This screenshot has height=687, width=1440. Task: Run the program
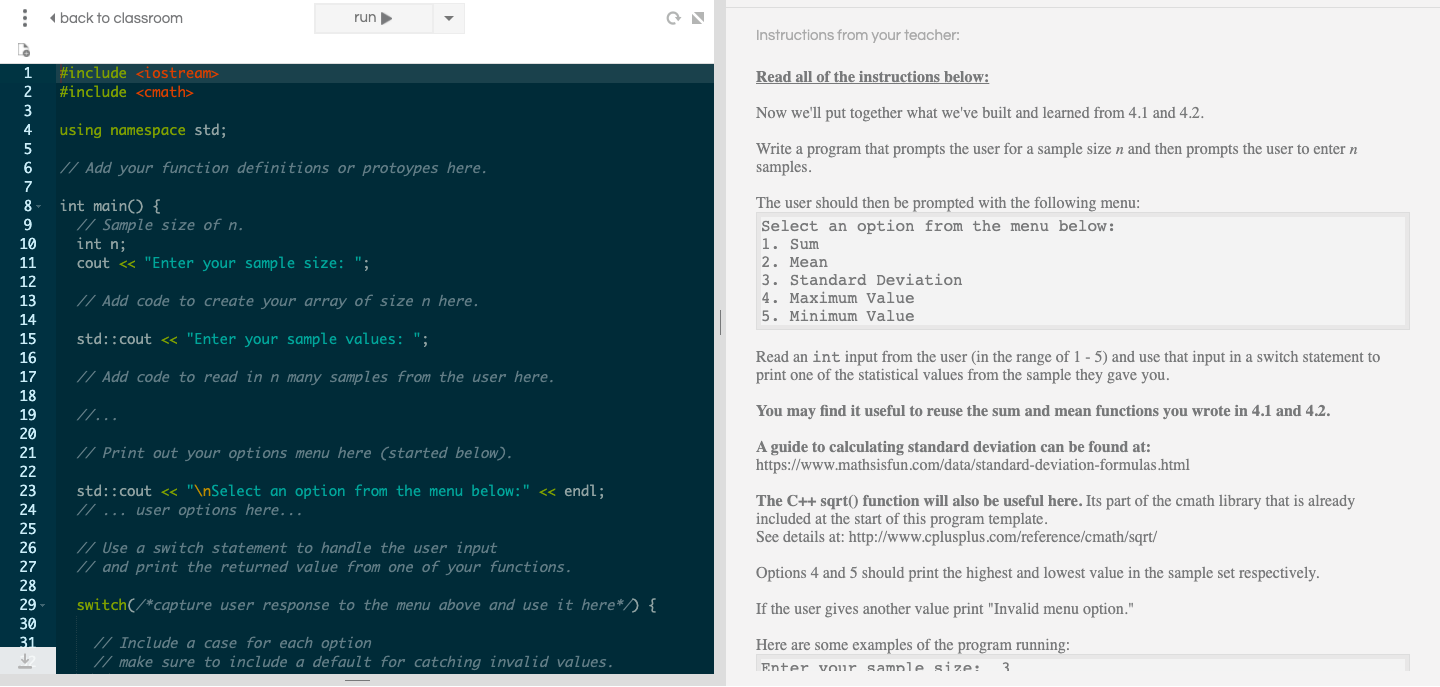(x=374, y=18)
